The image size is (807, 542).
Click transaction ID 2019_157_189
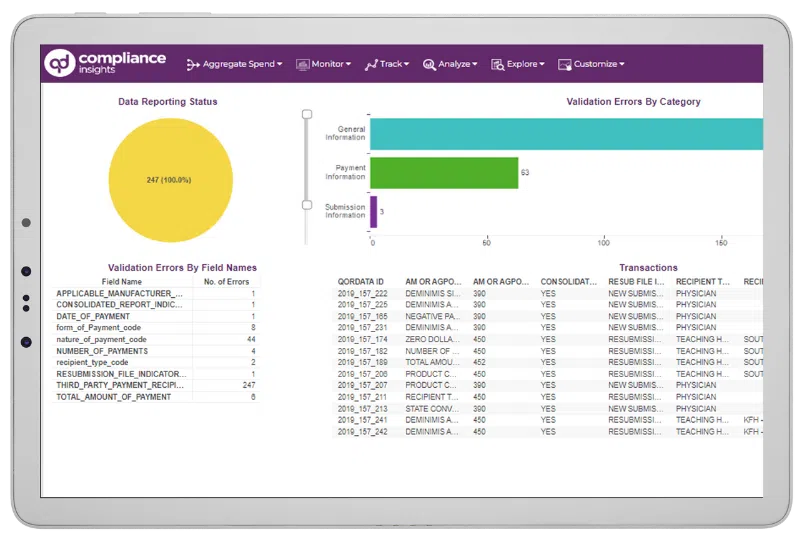coord(362,362)
